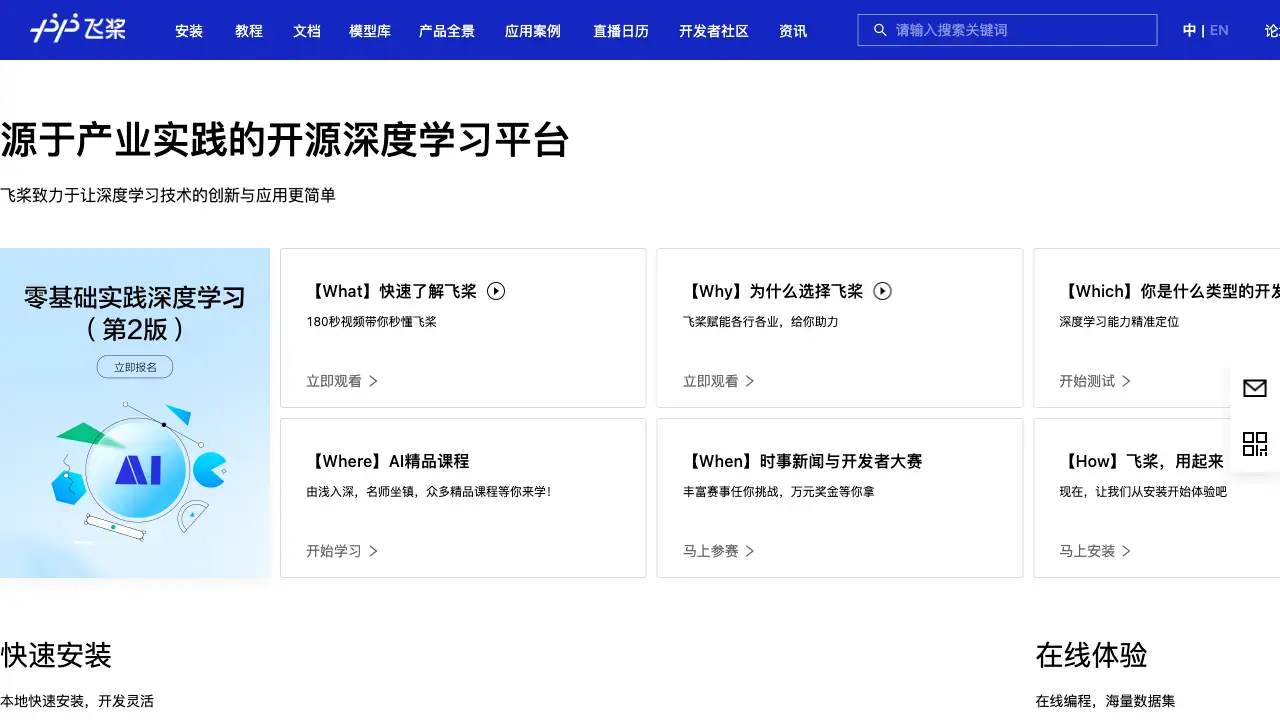Open the 模型库 menu item
The height and width of the screenshot is (720, 1280).
click(x=370, y=31)
